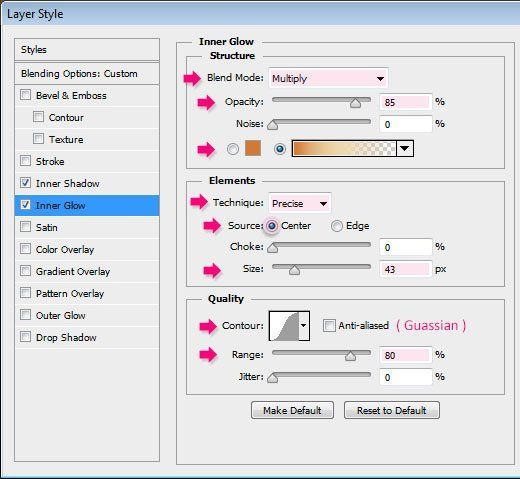Click the orange glow color swatch
Image resolution: width=520 pixels, height=479 pixels.
253,148
